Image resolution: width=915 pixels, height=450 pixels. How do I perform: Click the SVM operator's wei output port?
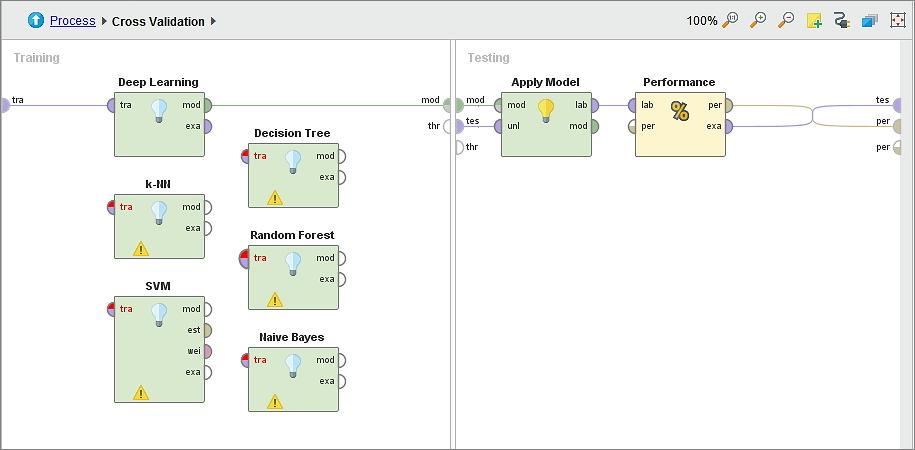pyautogui.click(x=207, y=351)
